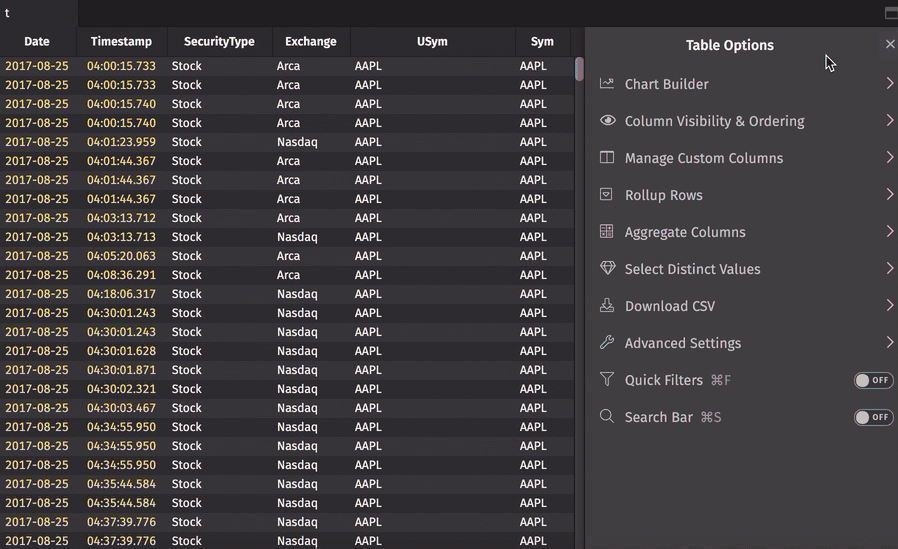Expand the Advanced Settings chevron arrow
Viewport: 898px width, 549px height.
point(889,343)
